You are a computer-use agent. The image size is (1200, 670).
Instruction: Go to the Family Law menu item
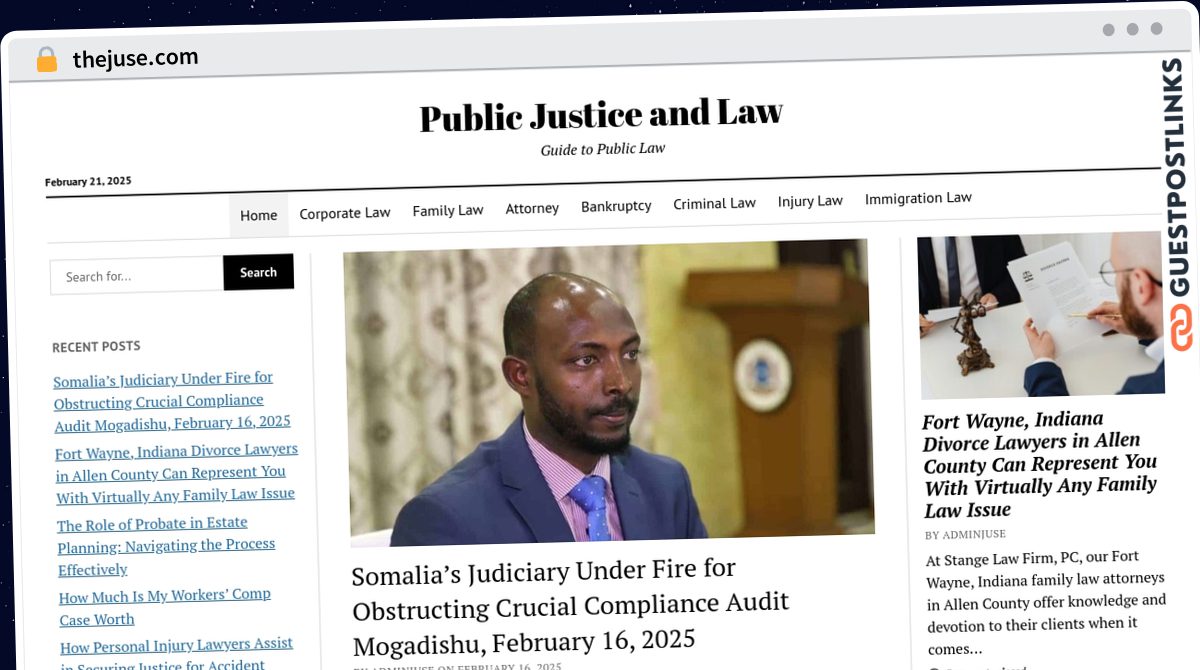[448, 210]
